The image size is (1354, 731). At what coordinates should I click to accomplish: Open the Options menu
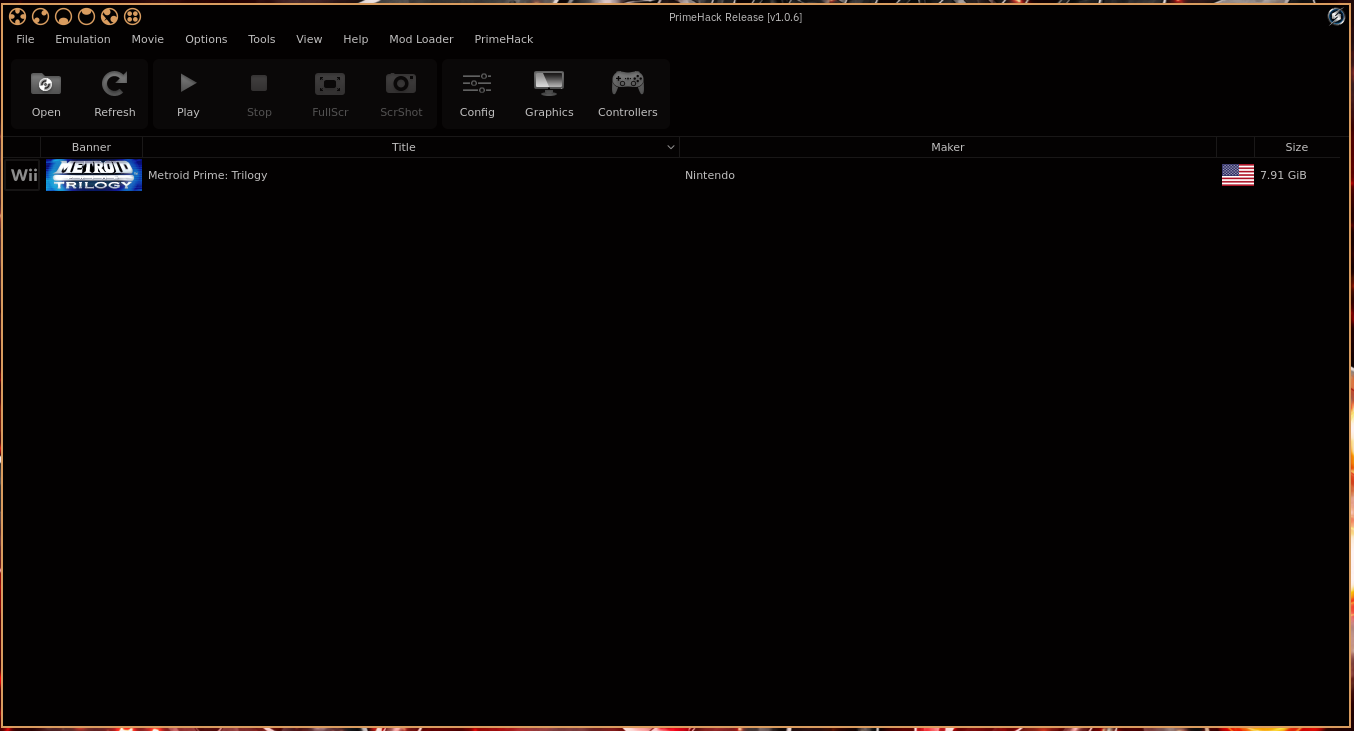click(x=206, y=39)
